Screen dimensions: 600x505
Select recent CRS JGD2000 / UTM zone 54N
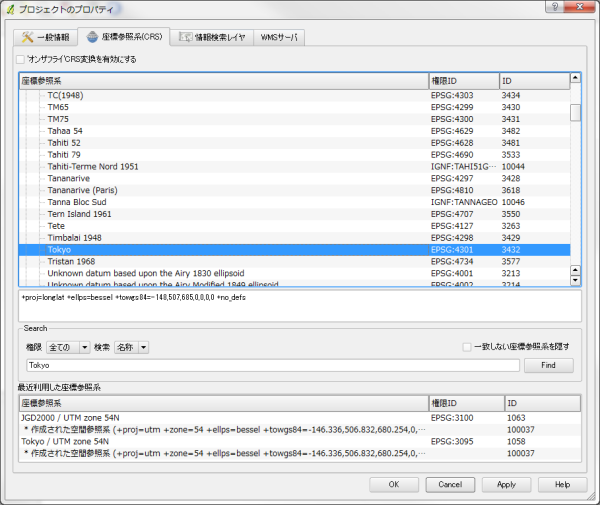tap(300, 418)
